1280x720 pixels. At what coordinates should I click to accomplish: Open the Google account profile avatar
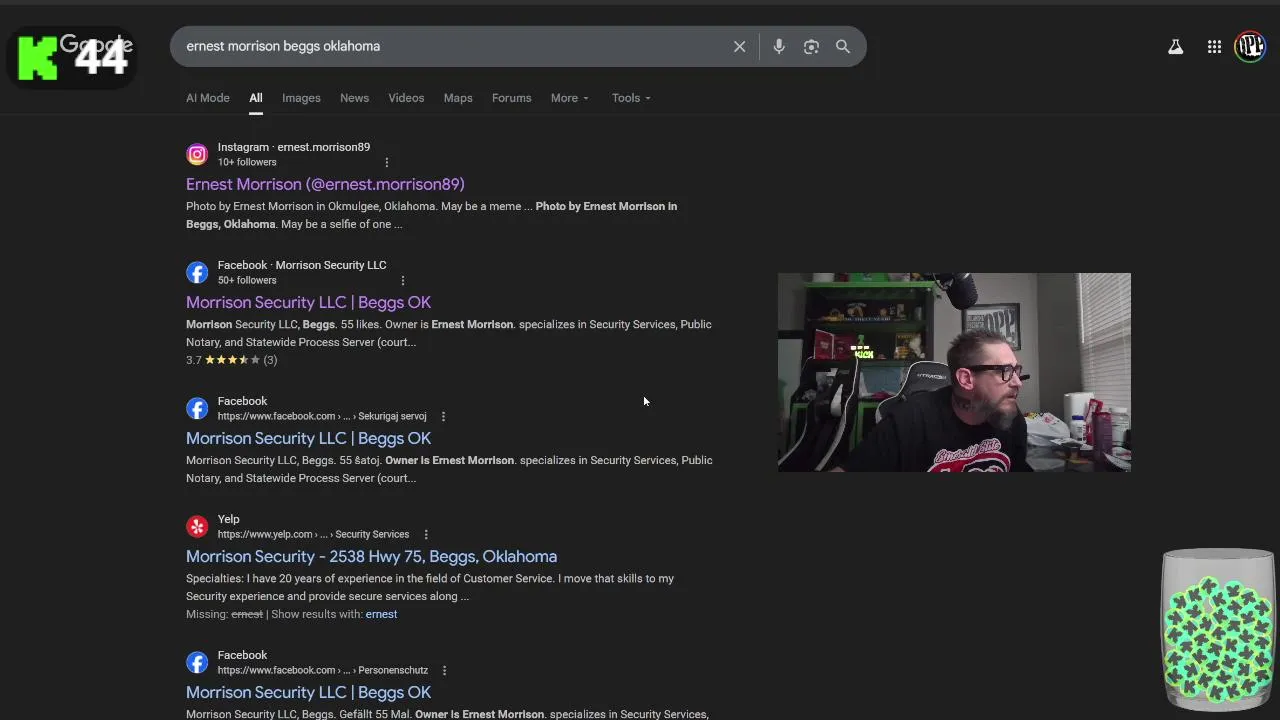1250,46
